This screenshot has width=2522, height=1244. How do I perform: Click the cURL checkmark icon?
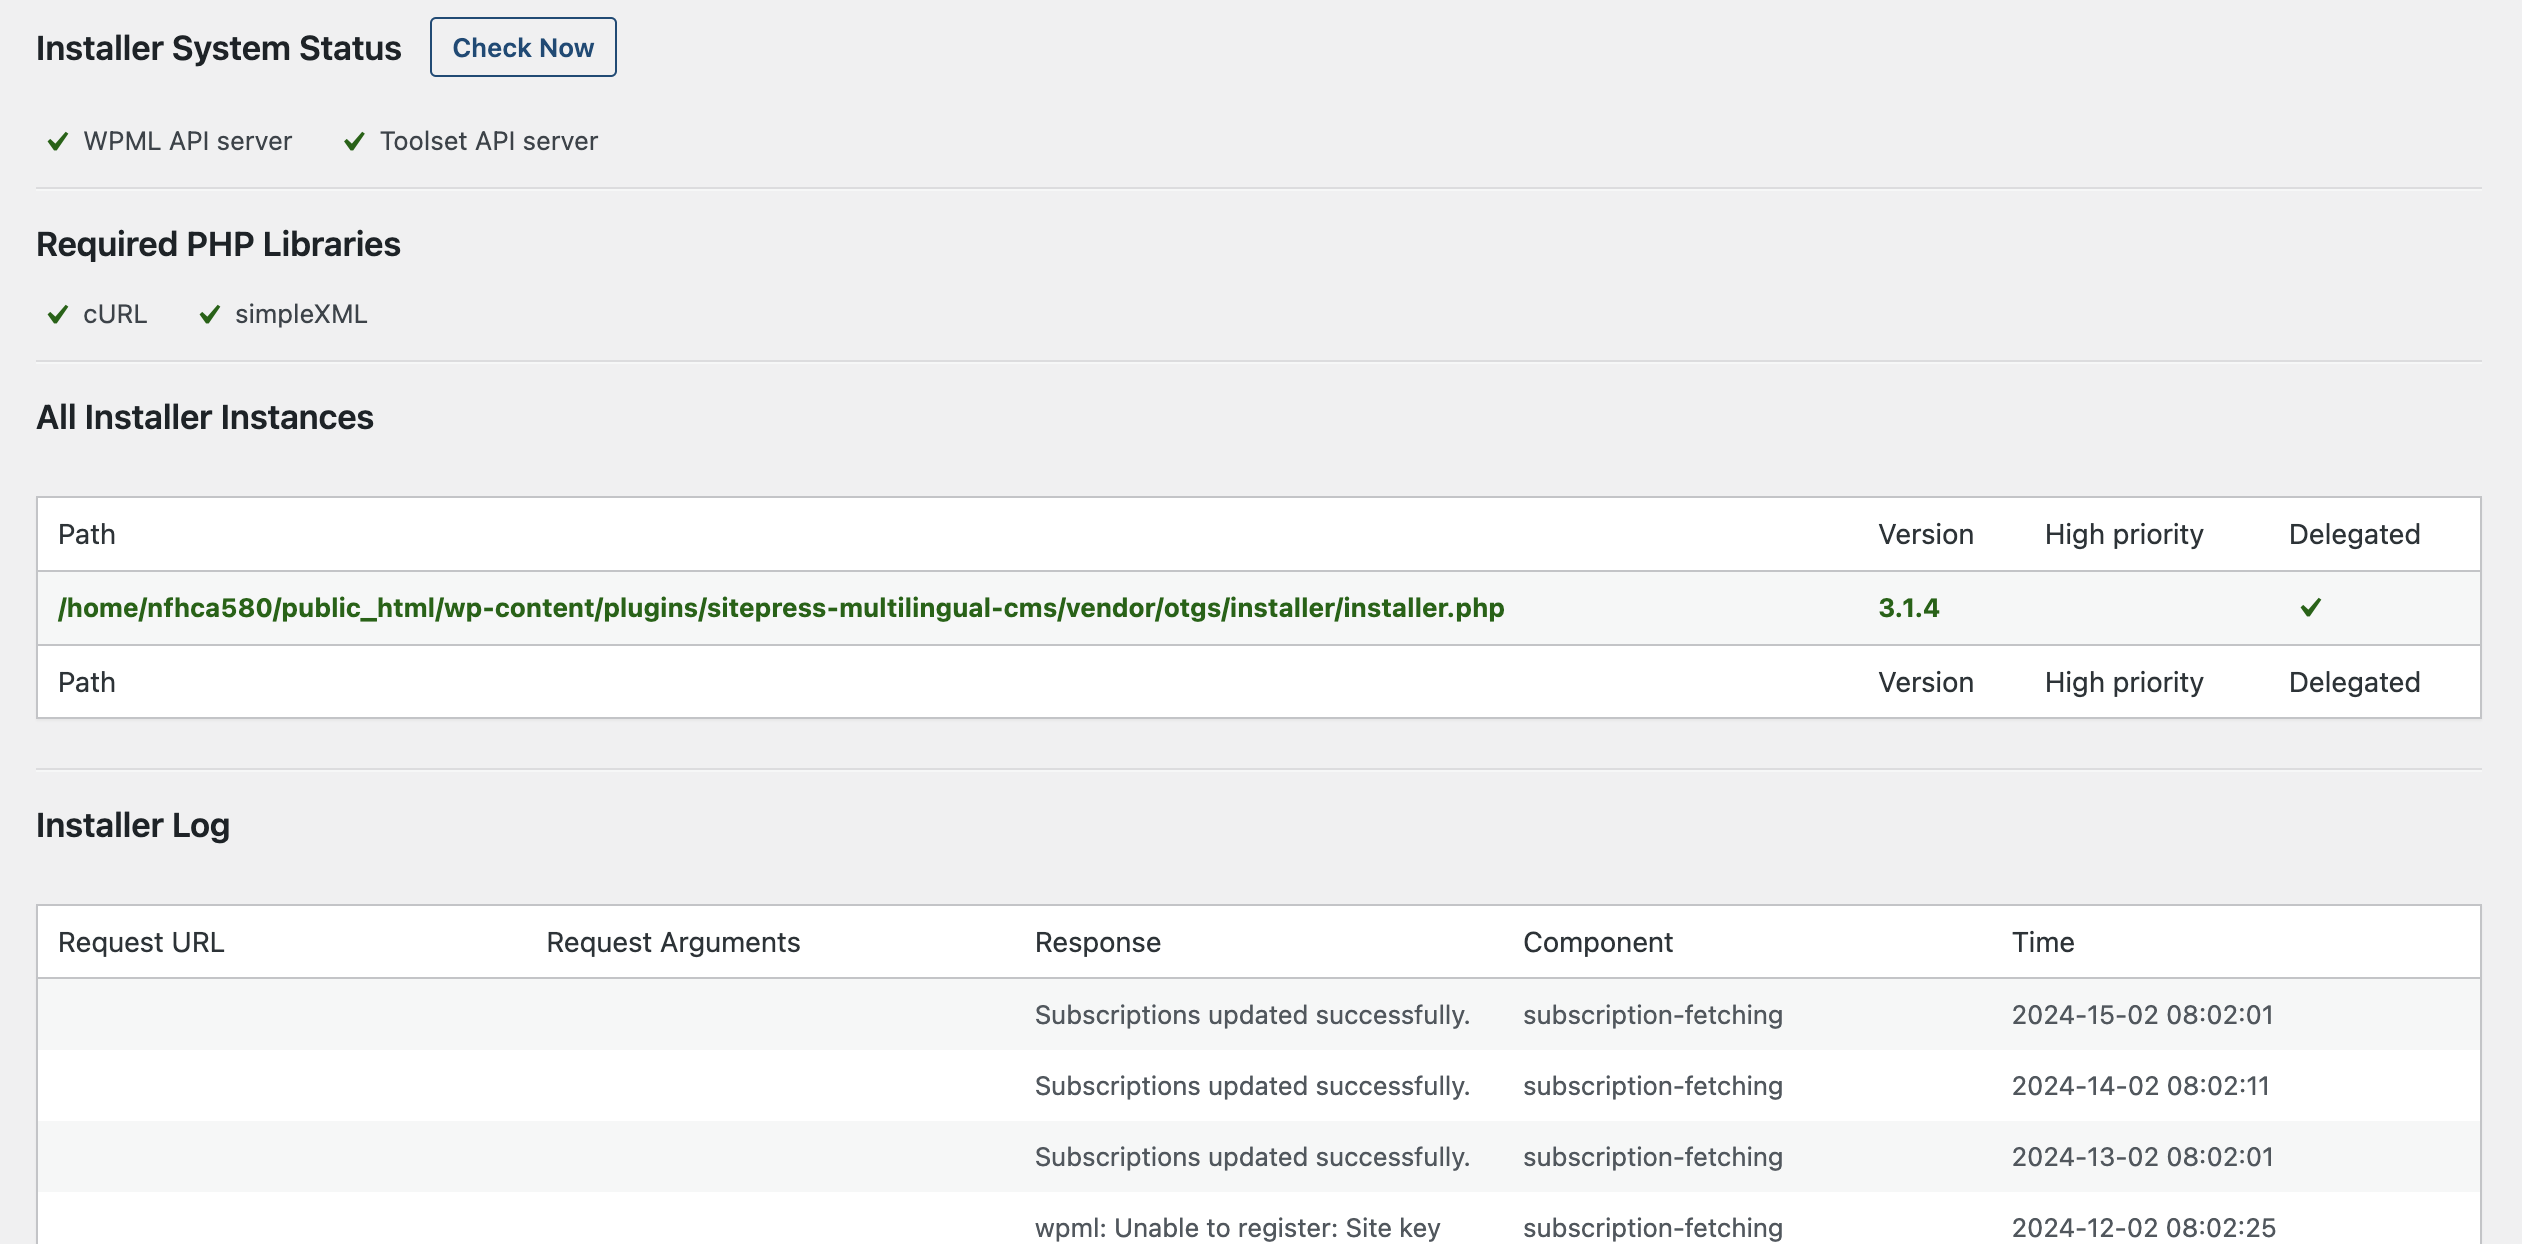[x=58, y=314]
